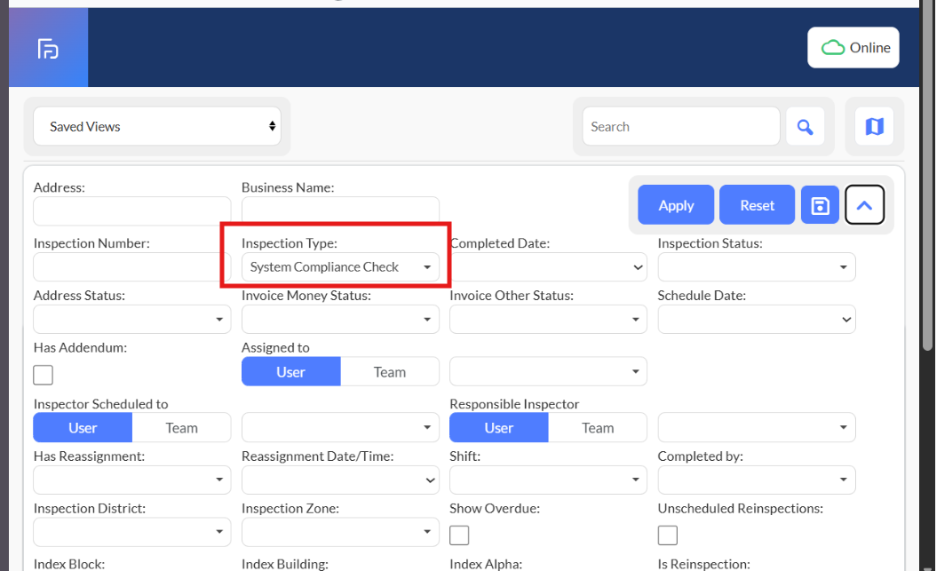Click the app logo icon in header
The height and width of the screenshot is (571, 936).
48,49
